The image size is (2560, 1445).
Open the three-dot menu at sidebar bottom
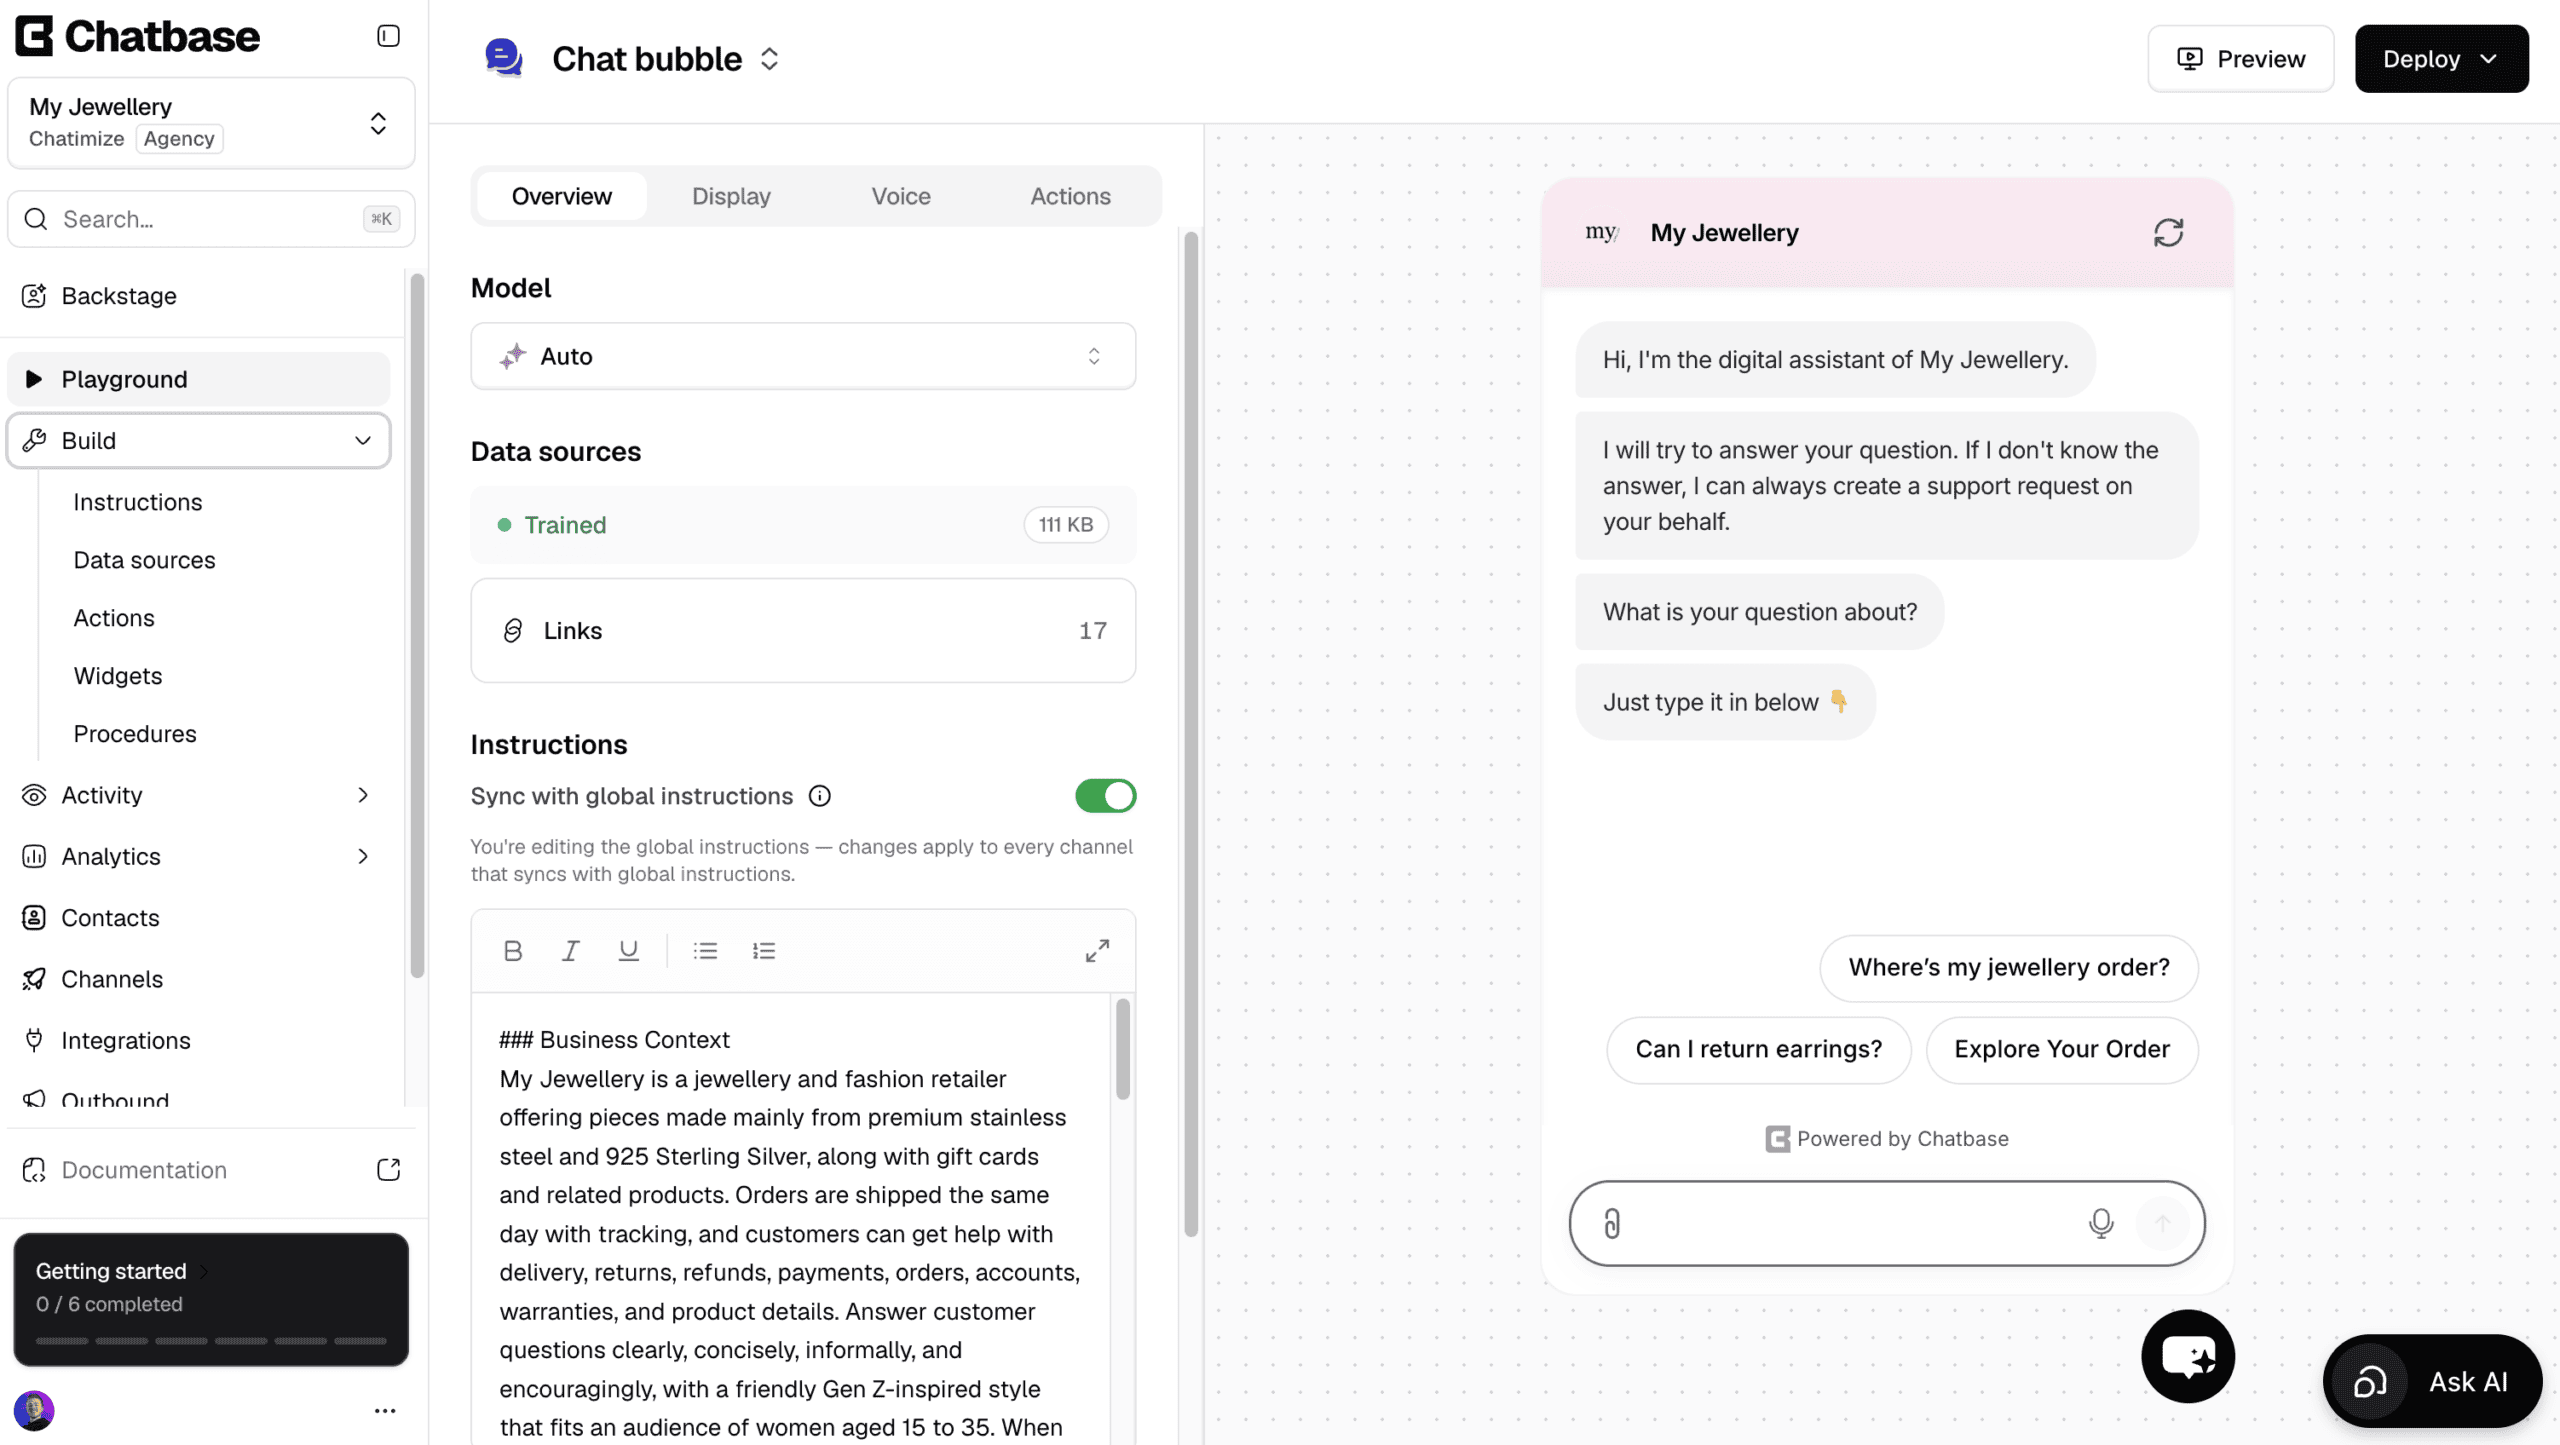[385, 1410]
